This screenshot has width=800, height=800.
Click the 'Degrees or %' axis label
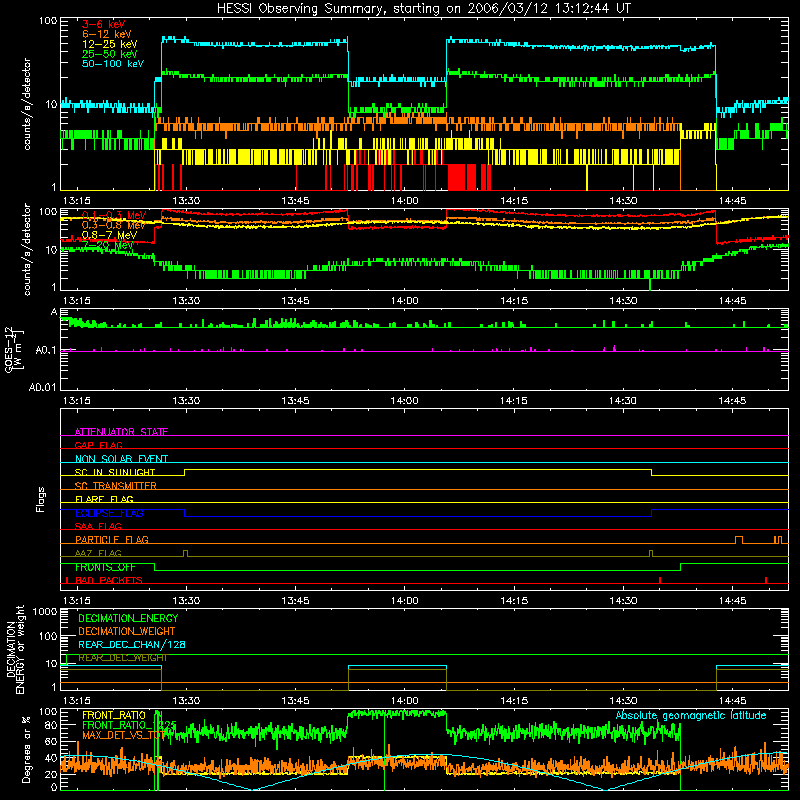click(26, 749)
